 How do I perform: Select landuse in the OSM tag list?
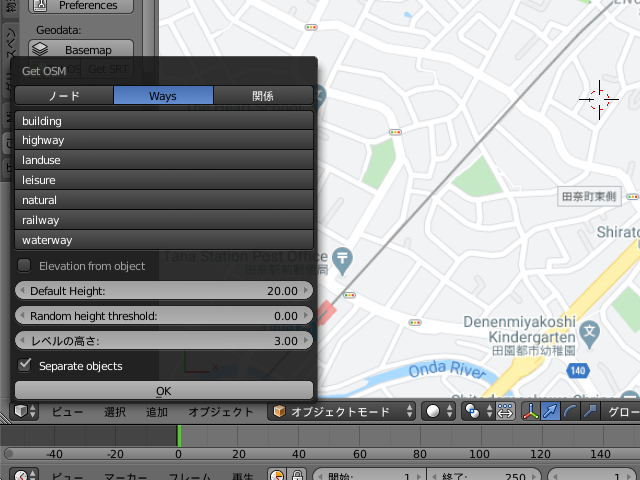(x=164, y=160)
